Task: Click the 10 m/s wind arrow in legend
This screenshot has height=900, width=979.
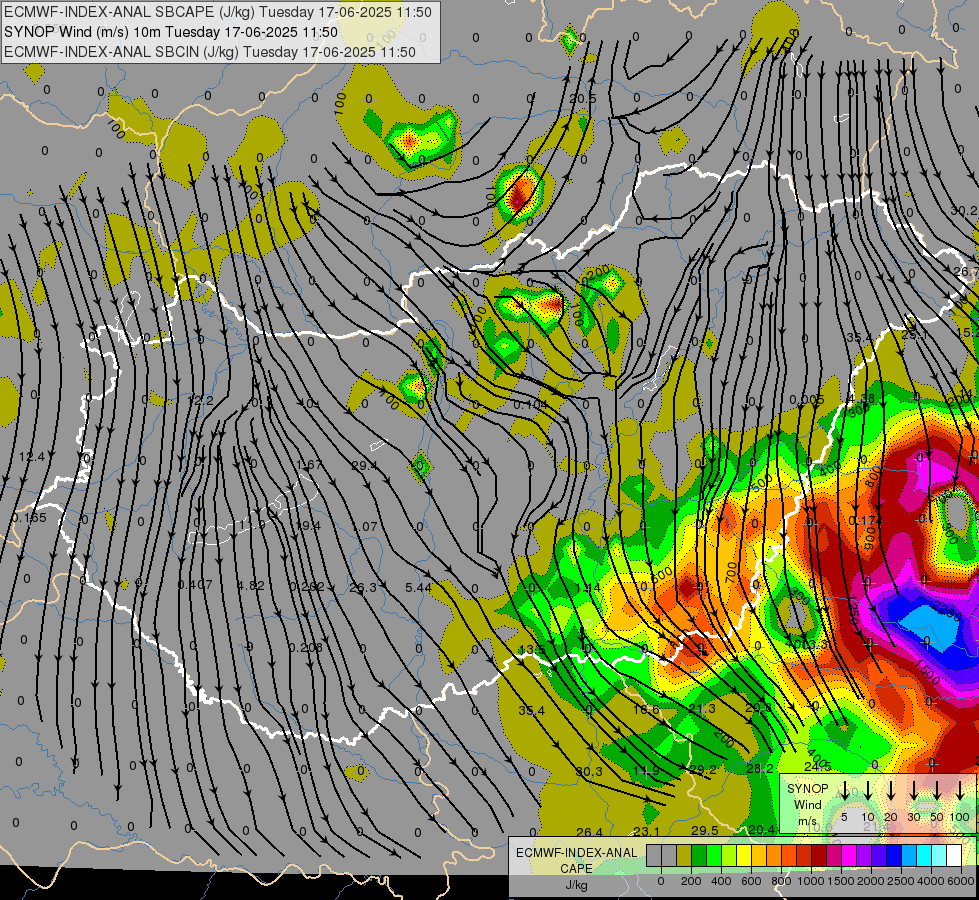Action: pyautogui.click(x=868, y=791)
